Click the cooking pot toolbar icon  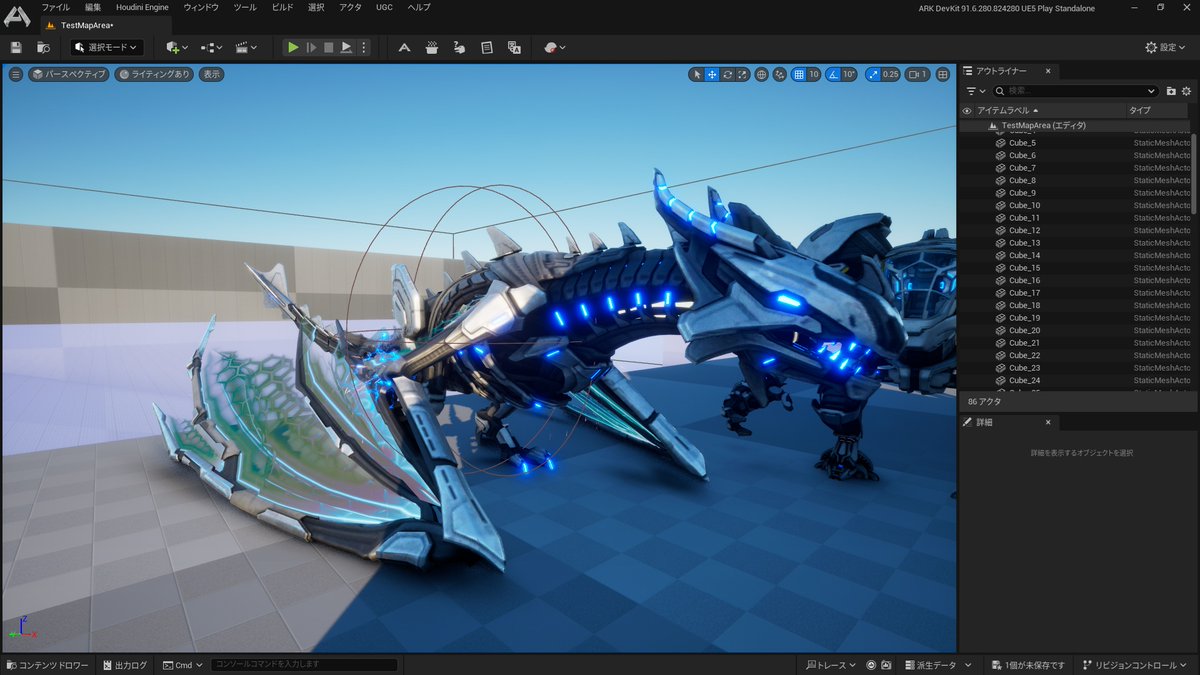pyautogui.click(x=432, y=47)
